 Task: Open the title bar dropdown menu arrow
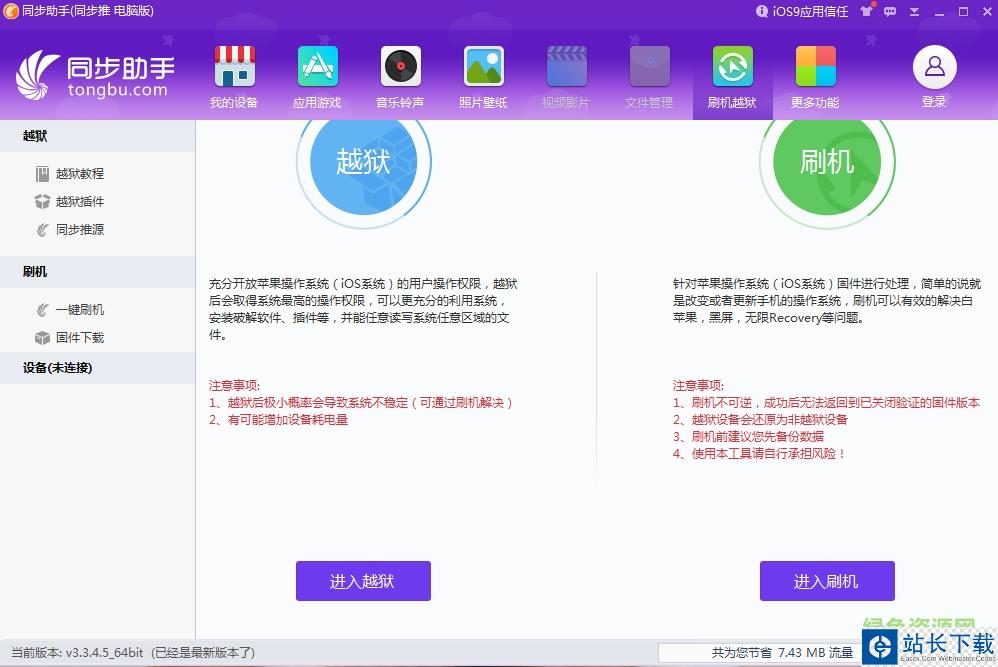(x=913, y=12)
